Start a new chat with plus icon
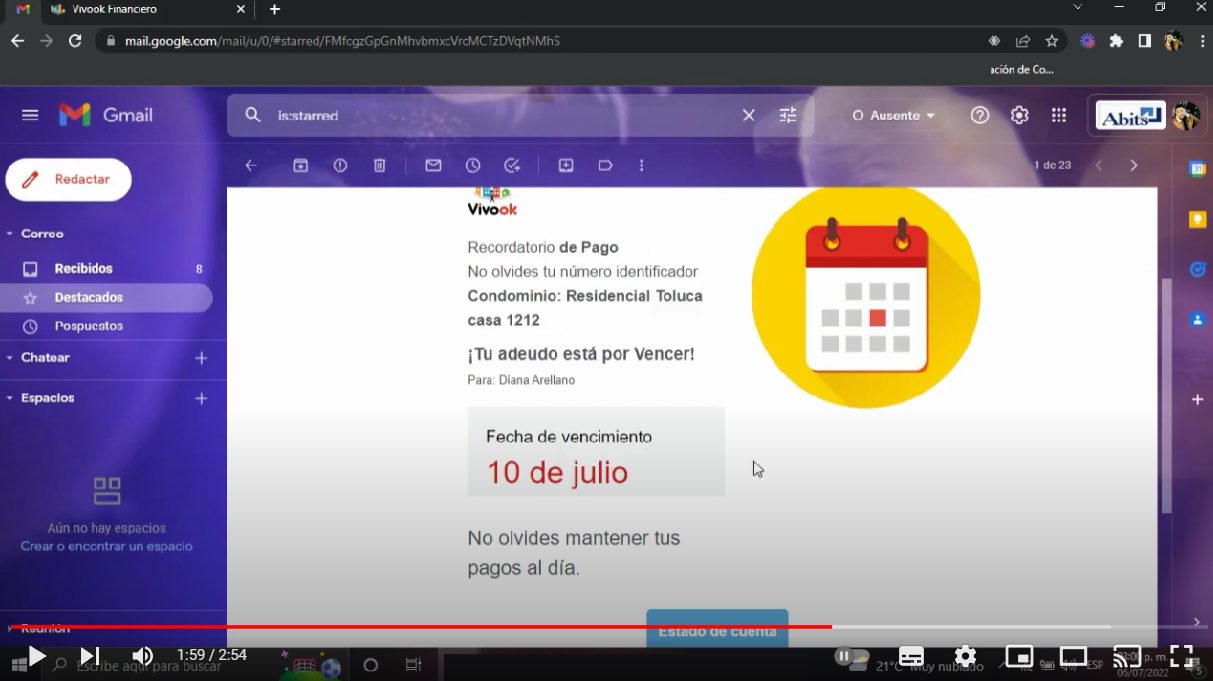Viewport: 1213px width, 681px height. pyautogui.click(x=201, y=358)
